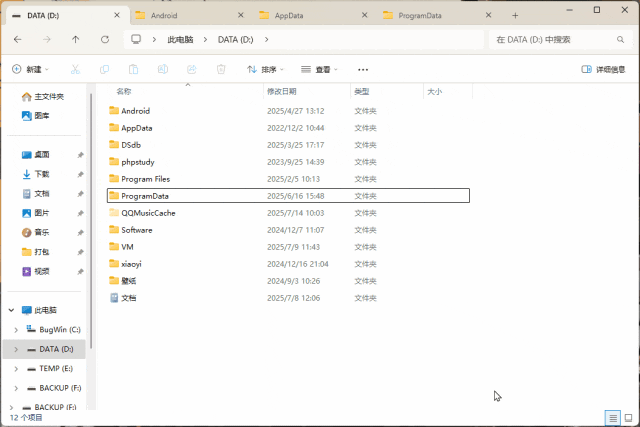This screenshot has width=640, height=427.
Task: Select the QQMusicCache folder row
Action: point(288,213)
